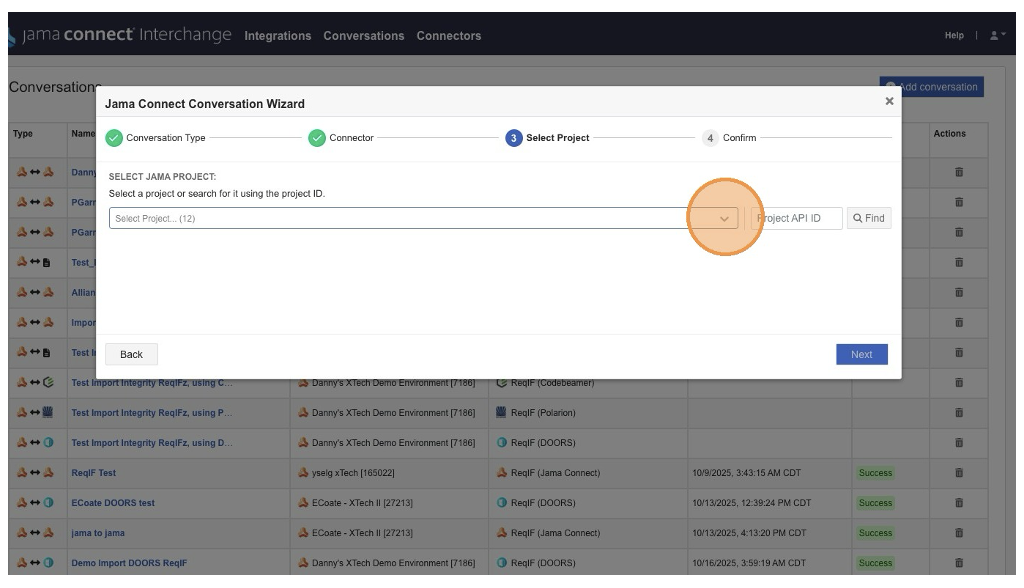This screenshot has height=588, width=1024.
Task: Delete the Polarion ReqIF conversation row
Action: pos(959,412)
